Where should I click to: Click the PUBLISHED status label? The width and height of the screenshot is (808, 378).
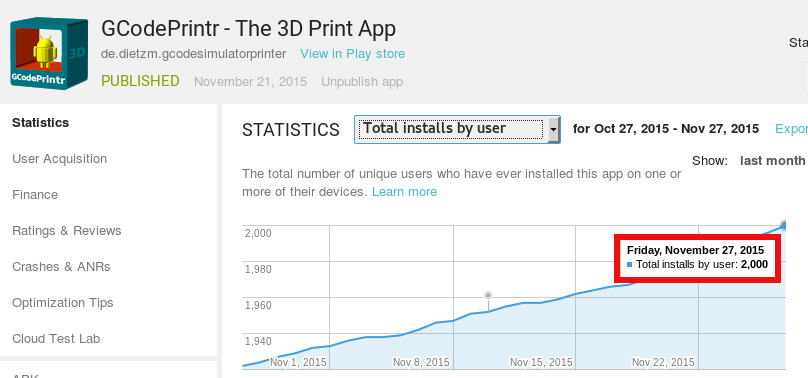point(140,81)
